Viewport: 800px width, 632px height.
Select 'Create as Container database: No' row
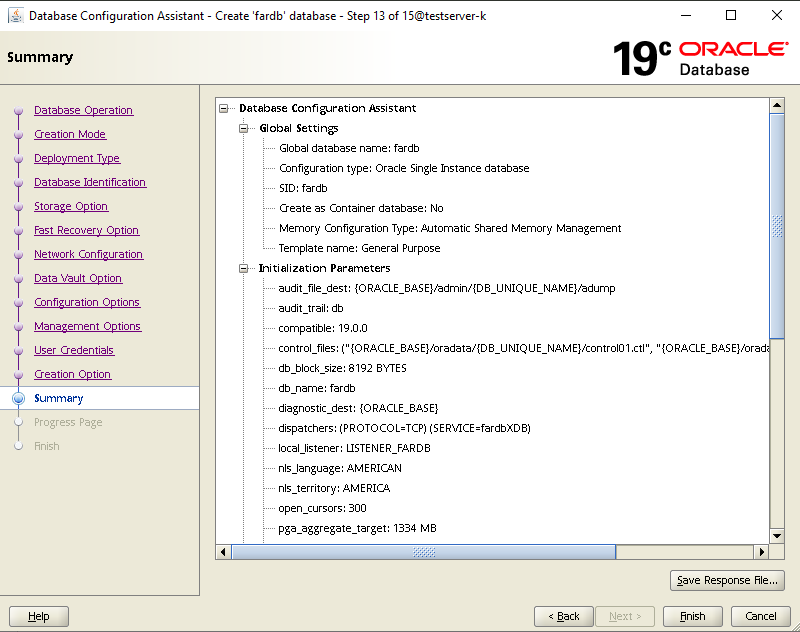point(361,208)
